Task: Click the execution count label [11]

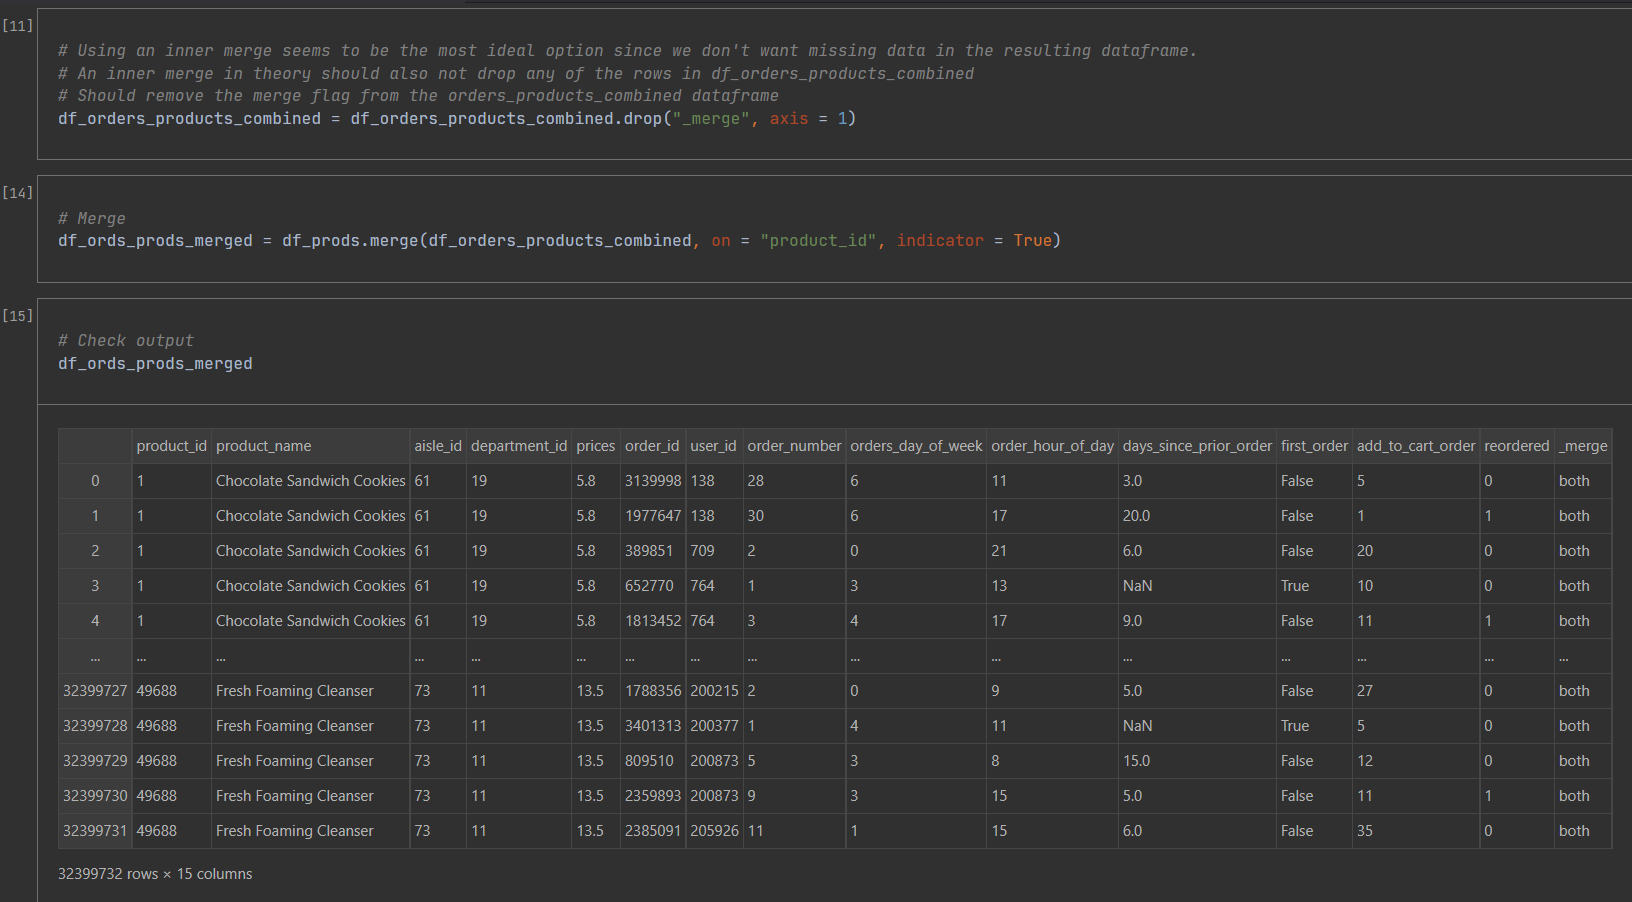Action: (17, 26)
